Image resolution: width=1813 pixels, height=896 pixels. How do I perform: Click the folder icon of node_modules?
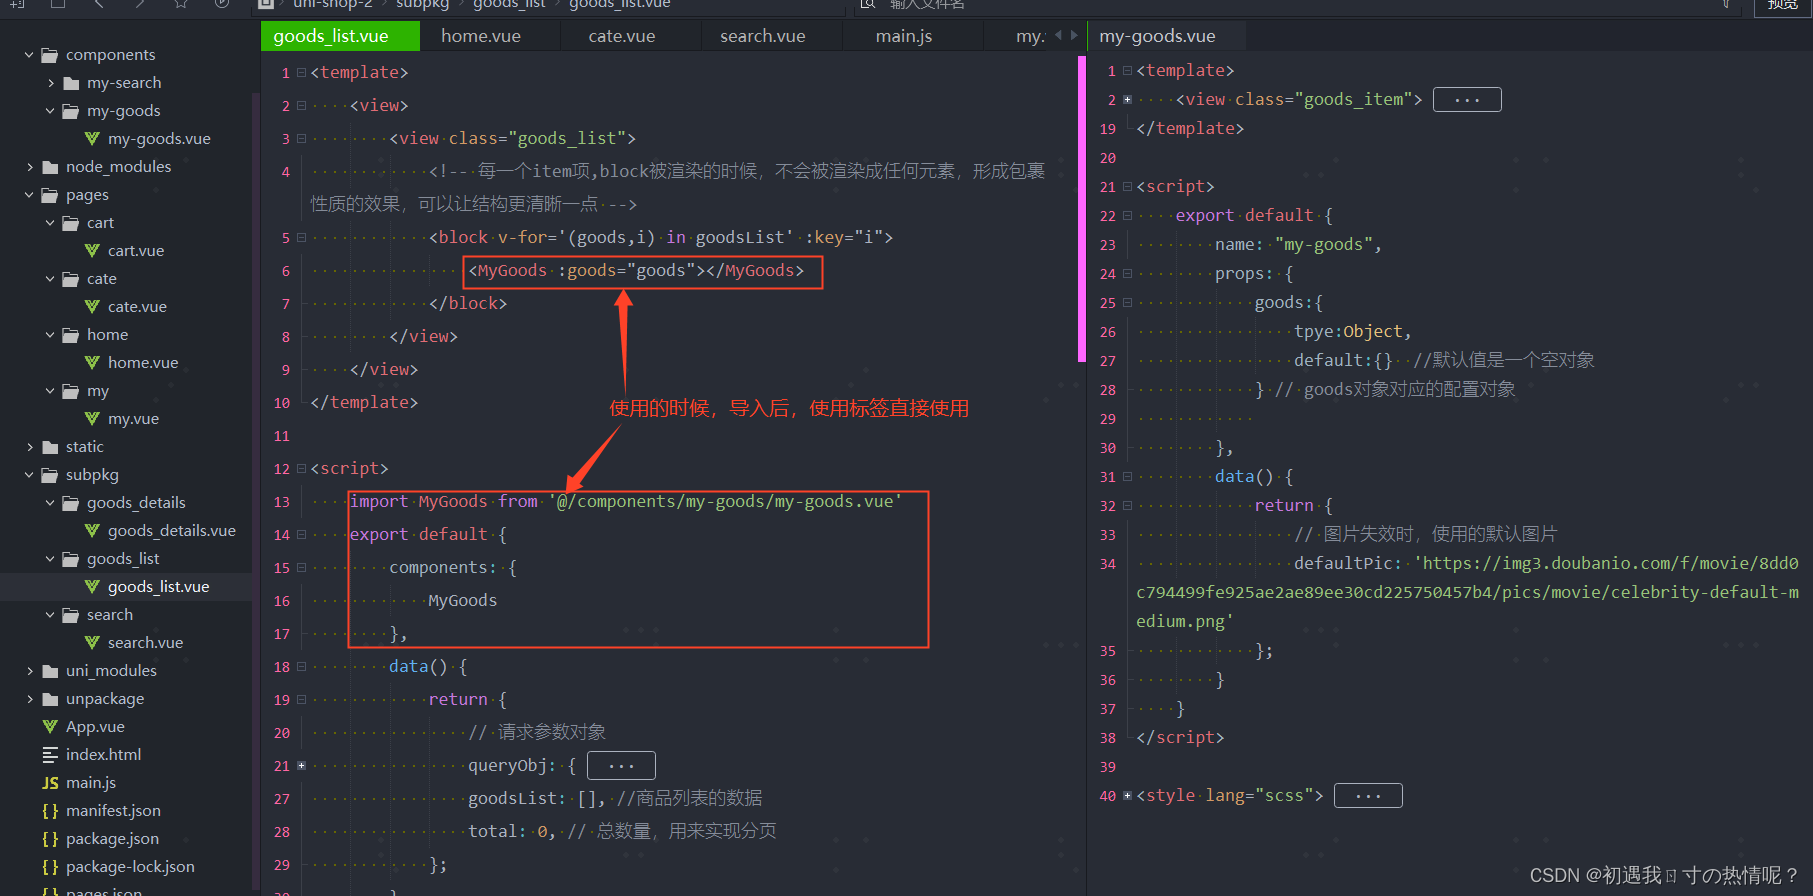[x=50, y=167]
